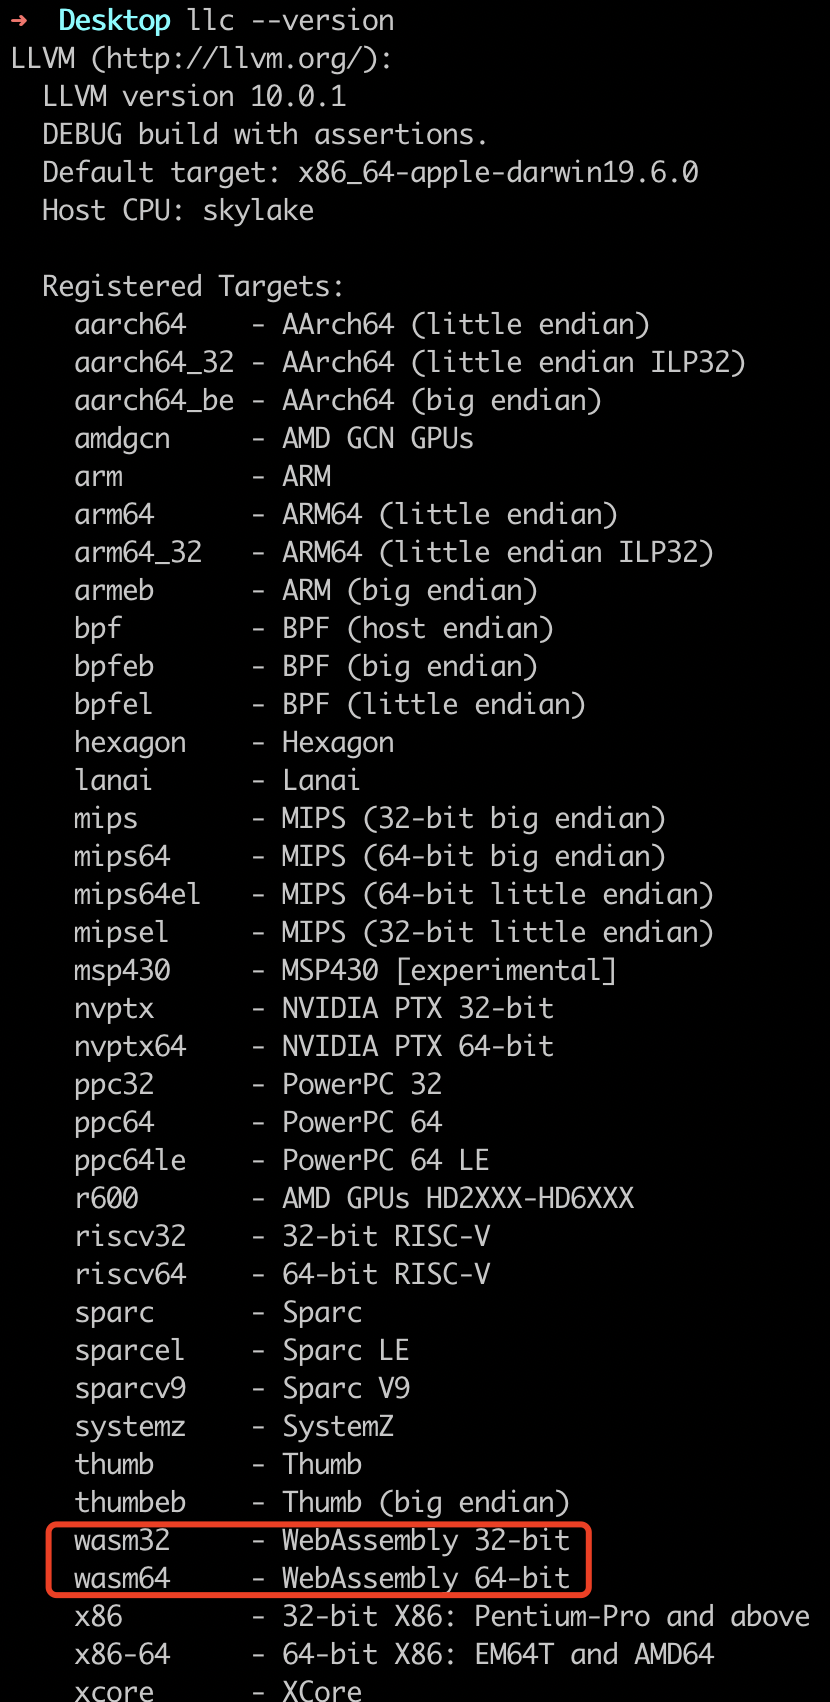The height and width of the screenshot is (1702, 830).
Task: Select the LLVM version 10.0.1 line
Action: click(194, 96)
